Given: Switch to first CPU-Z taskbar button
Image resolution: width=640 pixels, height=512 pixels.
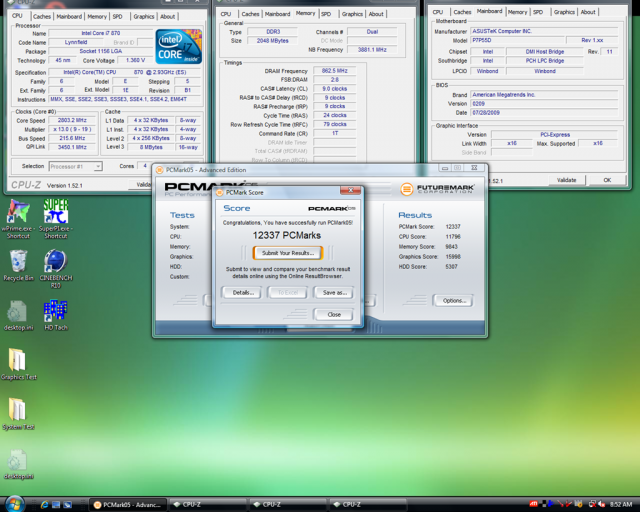Looking at the screenshot, I should [207, 505].
